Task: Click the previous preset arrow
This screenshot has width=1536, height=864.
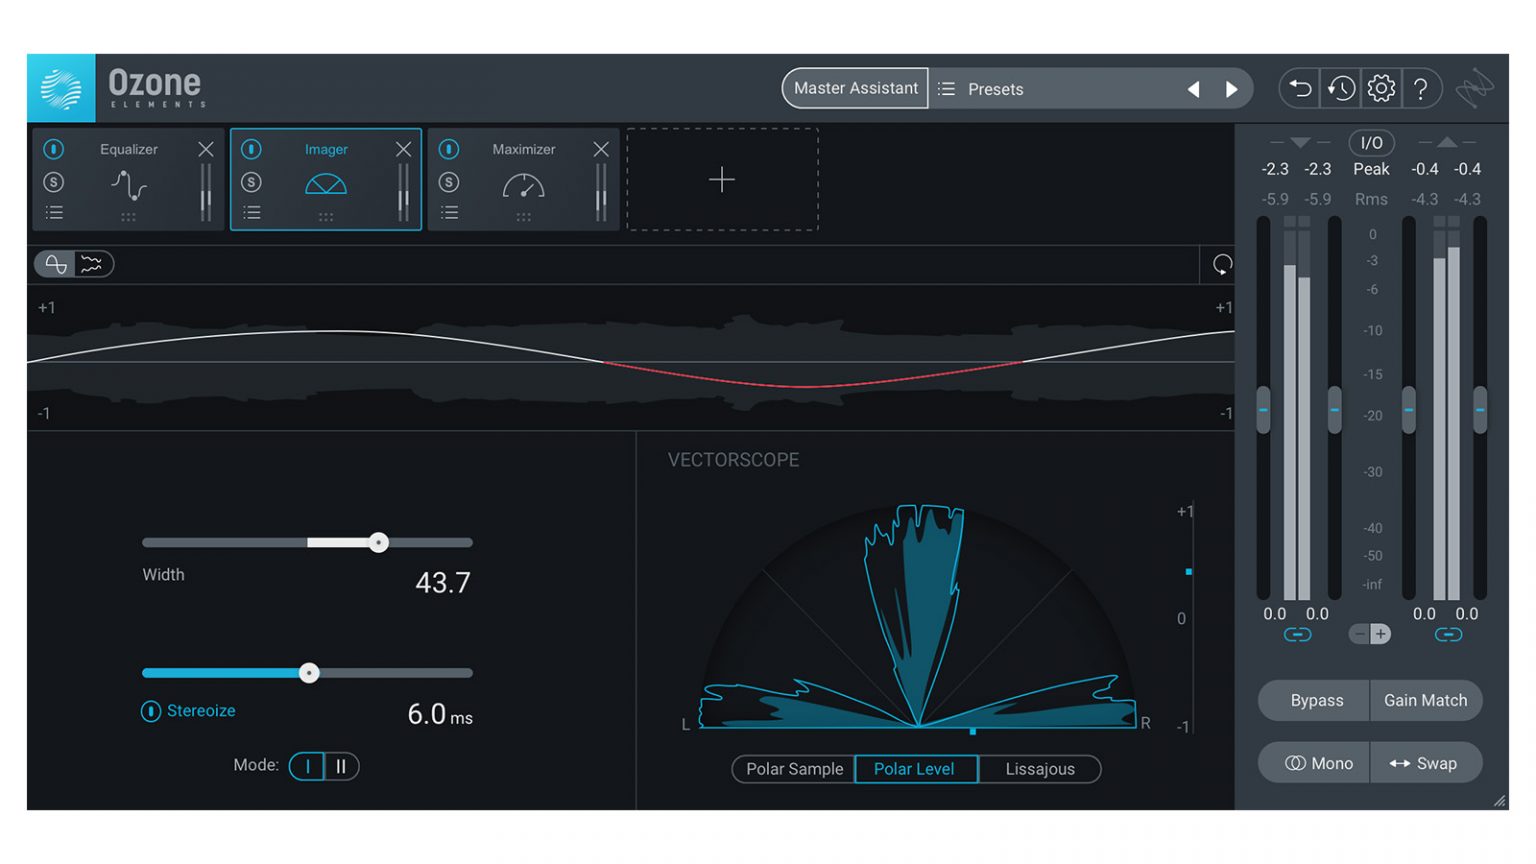Action: [1194, 88]
